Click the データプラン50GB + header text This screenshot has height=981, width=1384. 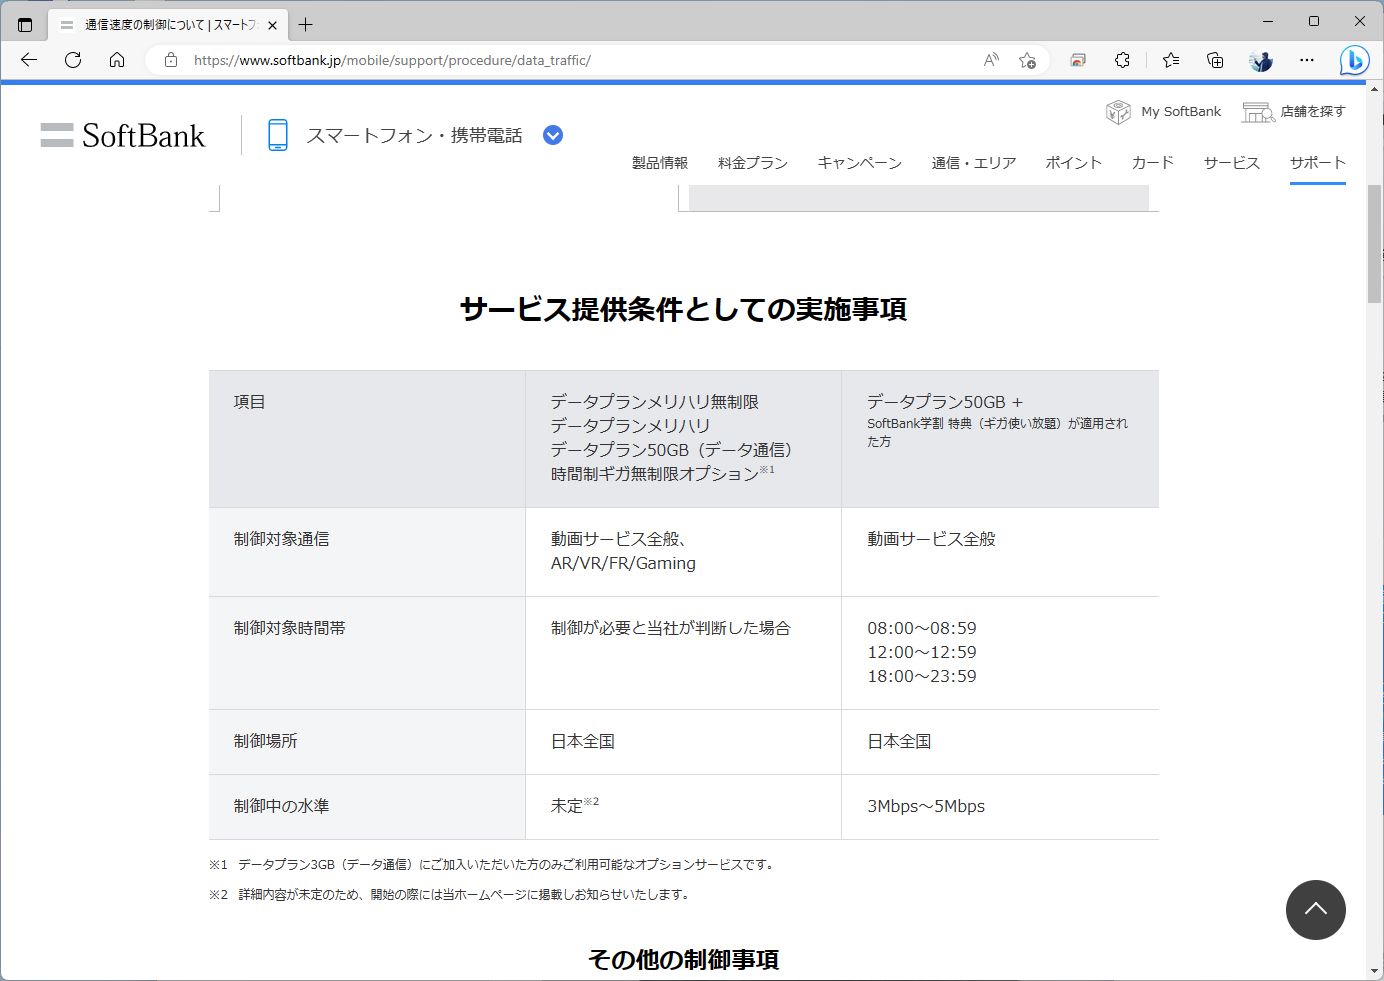[x=945, y=402]
